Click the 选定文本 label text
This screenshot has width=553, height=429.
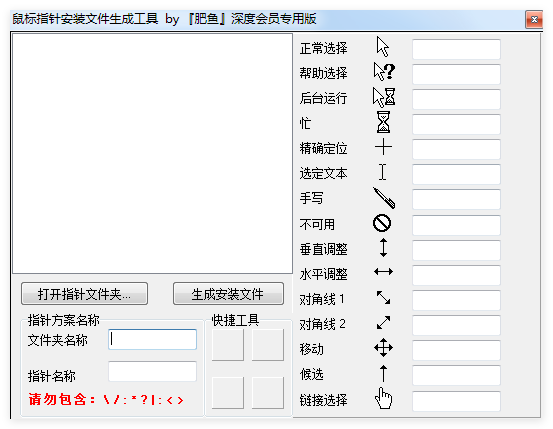pos(323,174)
